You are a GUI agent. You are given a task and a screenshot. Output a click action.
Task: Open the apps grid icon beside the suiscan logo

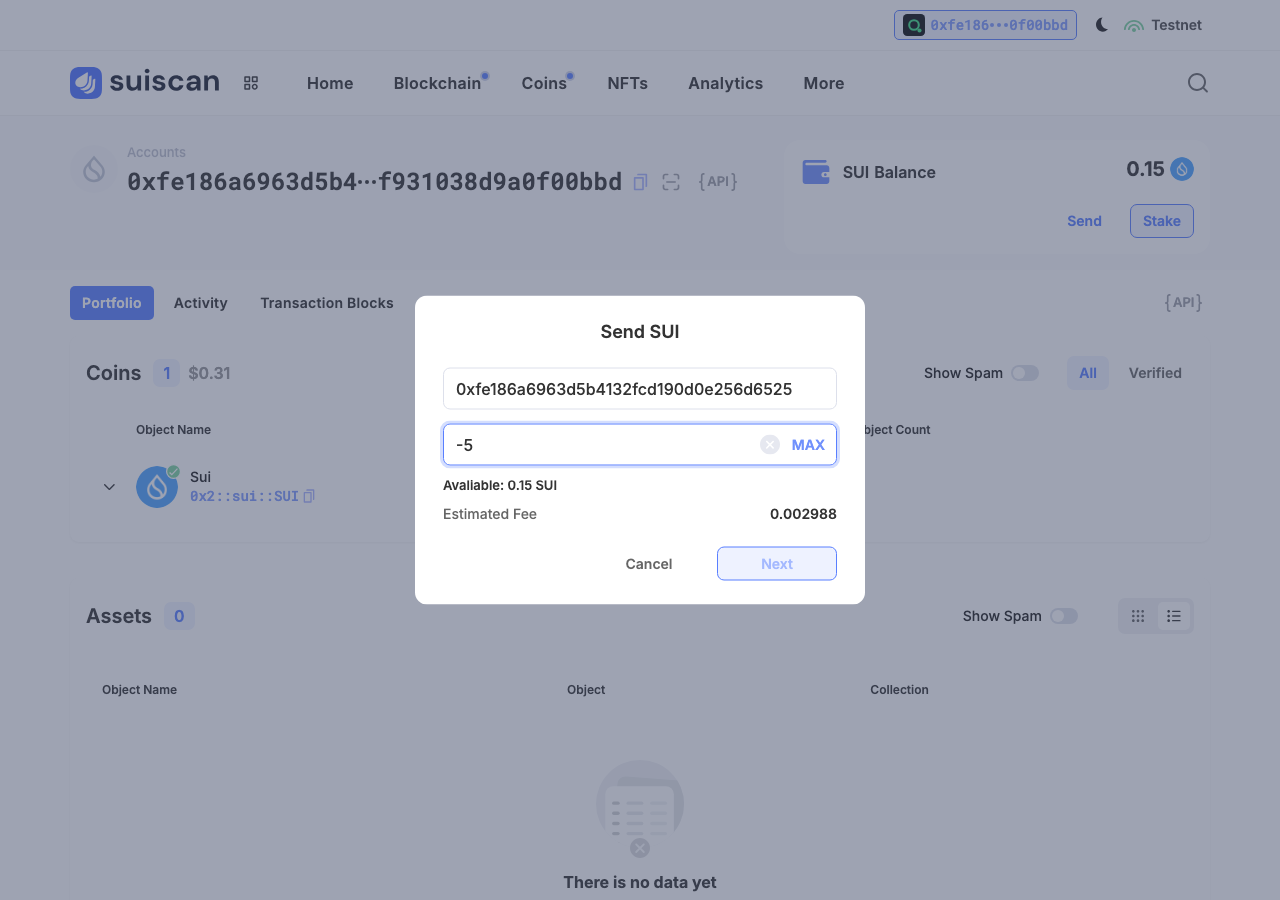(x=251, y=83)
